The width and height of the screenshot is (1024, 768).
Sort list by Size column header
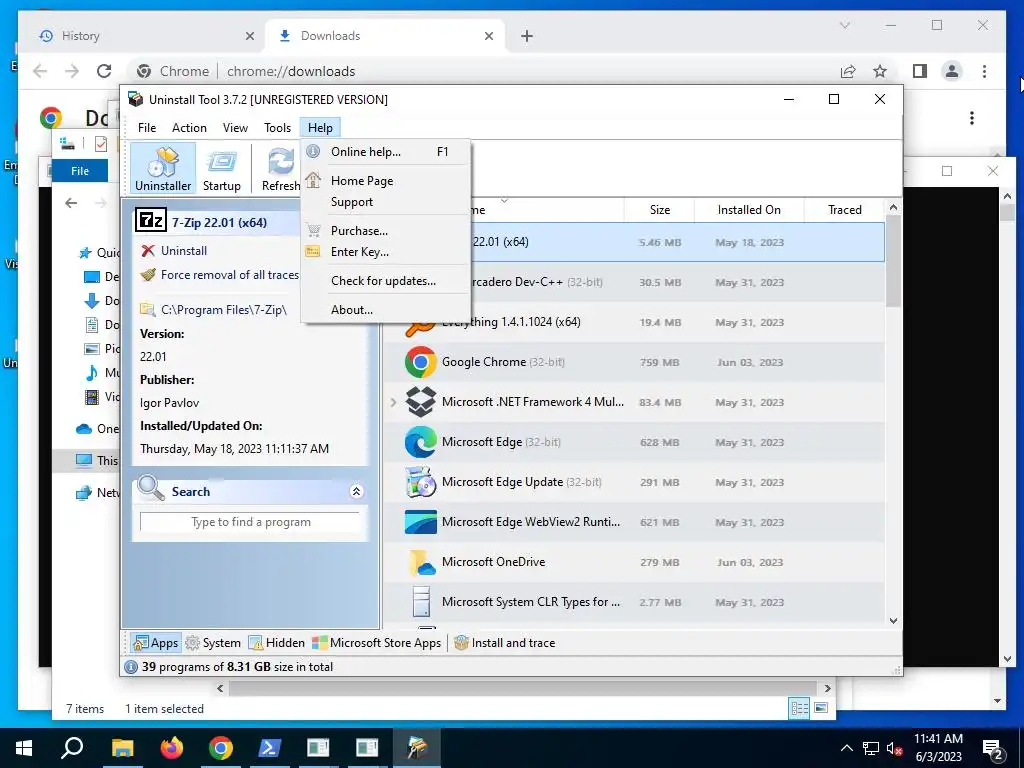click(660, 210)
